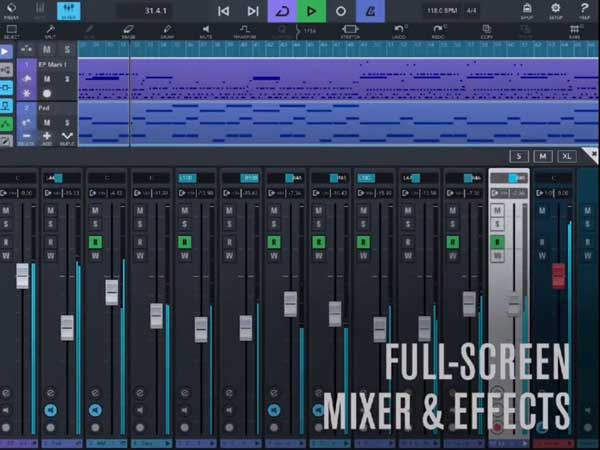The width and height of the screenshot is (600, 450).
Task: Open the Help question mark icon
Action: [584, 10]
